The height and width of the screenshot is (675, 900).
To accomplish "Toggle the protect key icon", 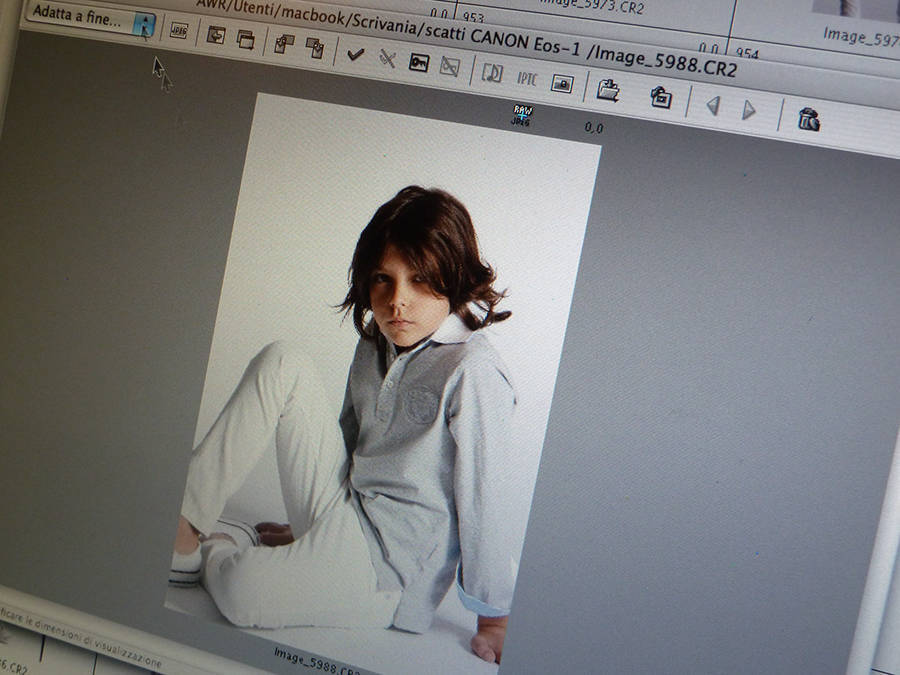I will click(418, 63).
